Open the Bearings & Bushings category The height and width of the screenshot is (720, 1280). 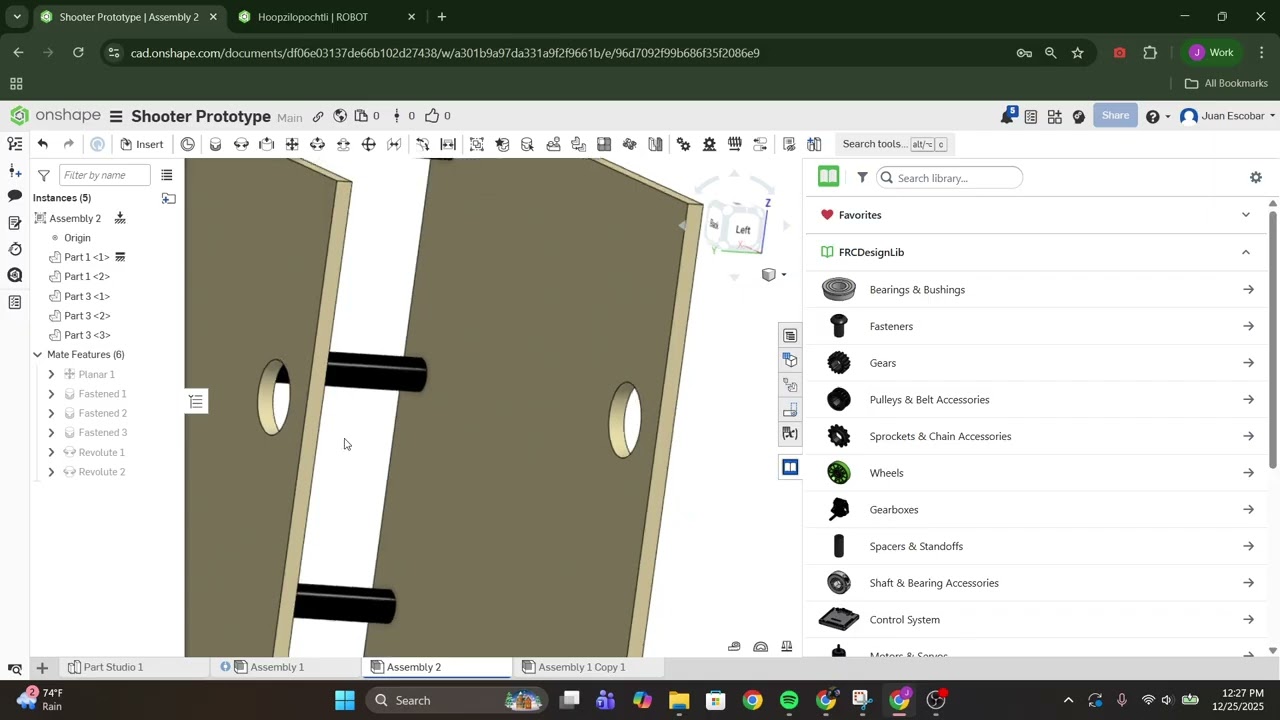coord(1036,290)
